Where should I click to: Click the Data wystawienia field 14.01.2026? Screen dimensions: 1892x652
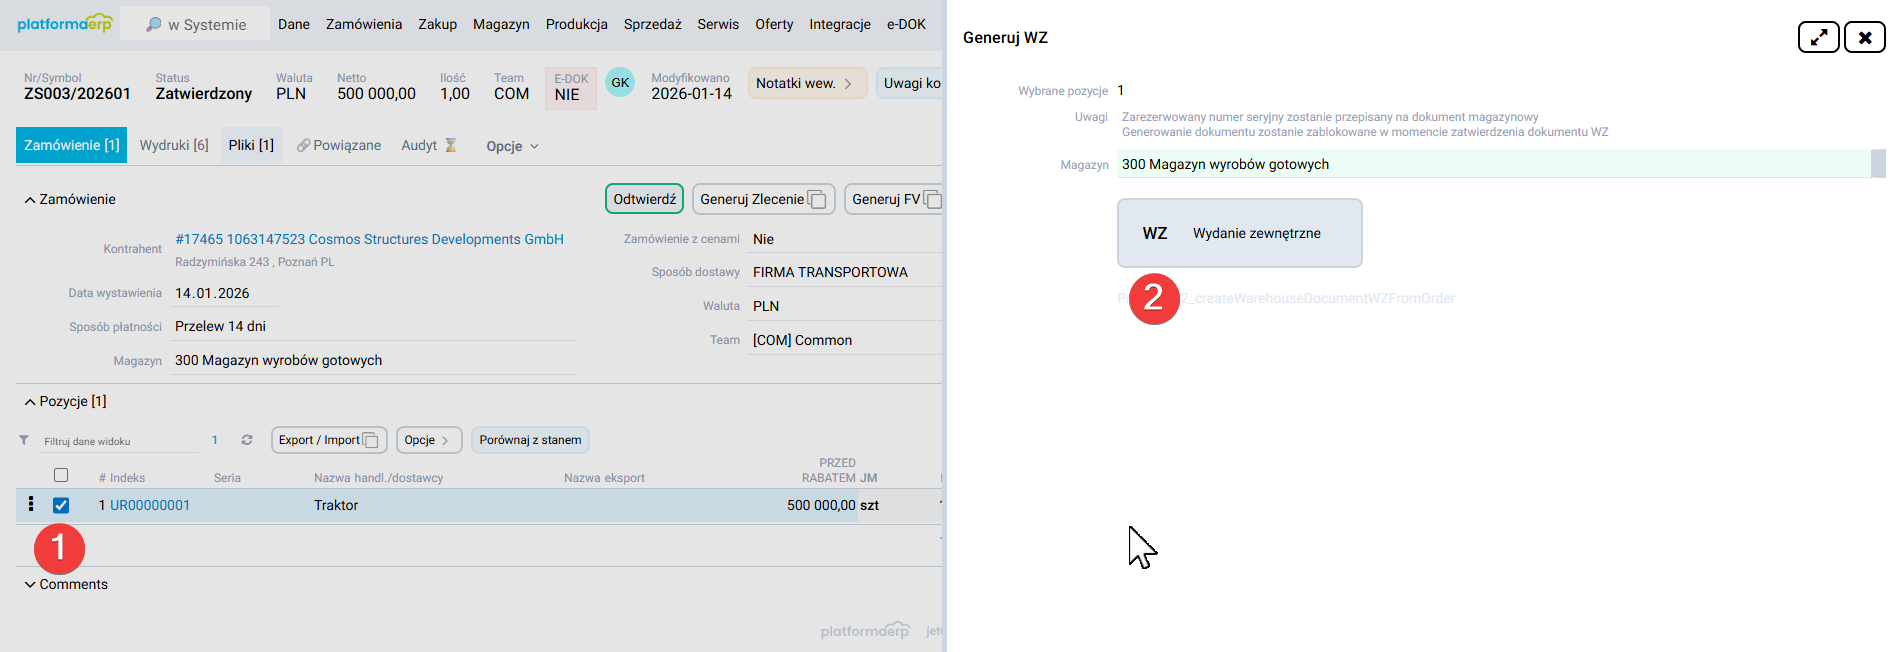click(x=226, y=293)
